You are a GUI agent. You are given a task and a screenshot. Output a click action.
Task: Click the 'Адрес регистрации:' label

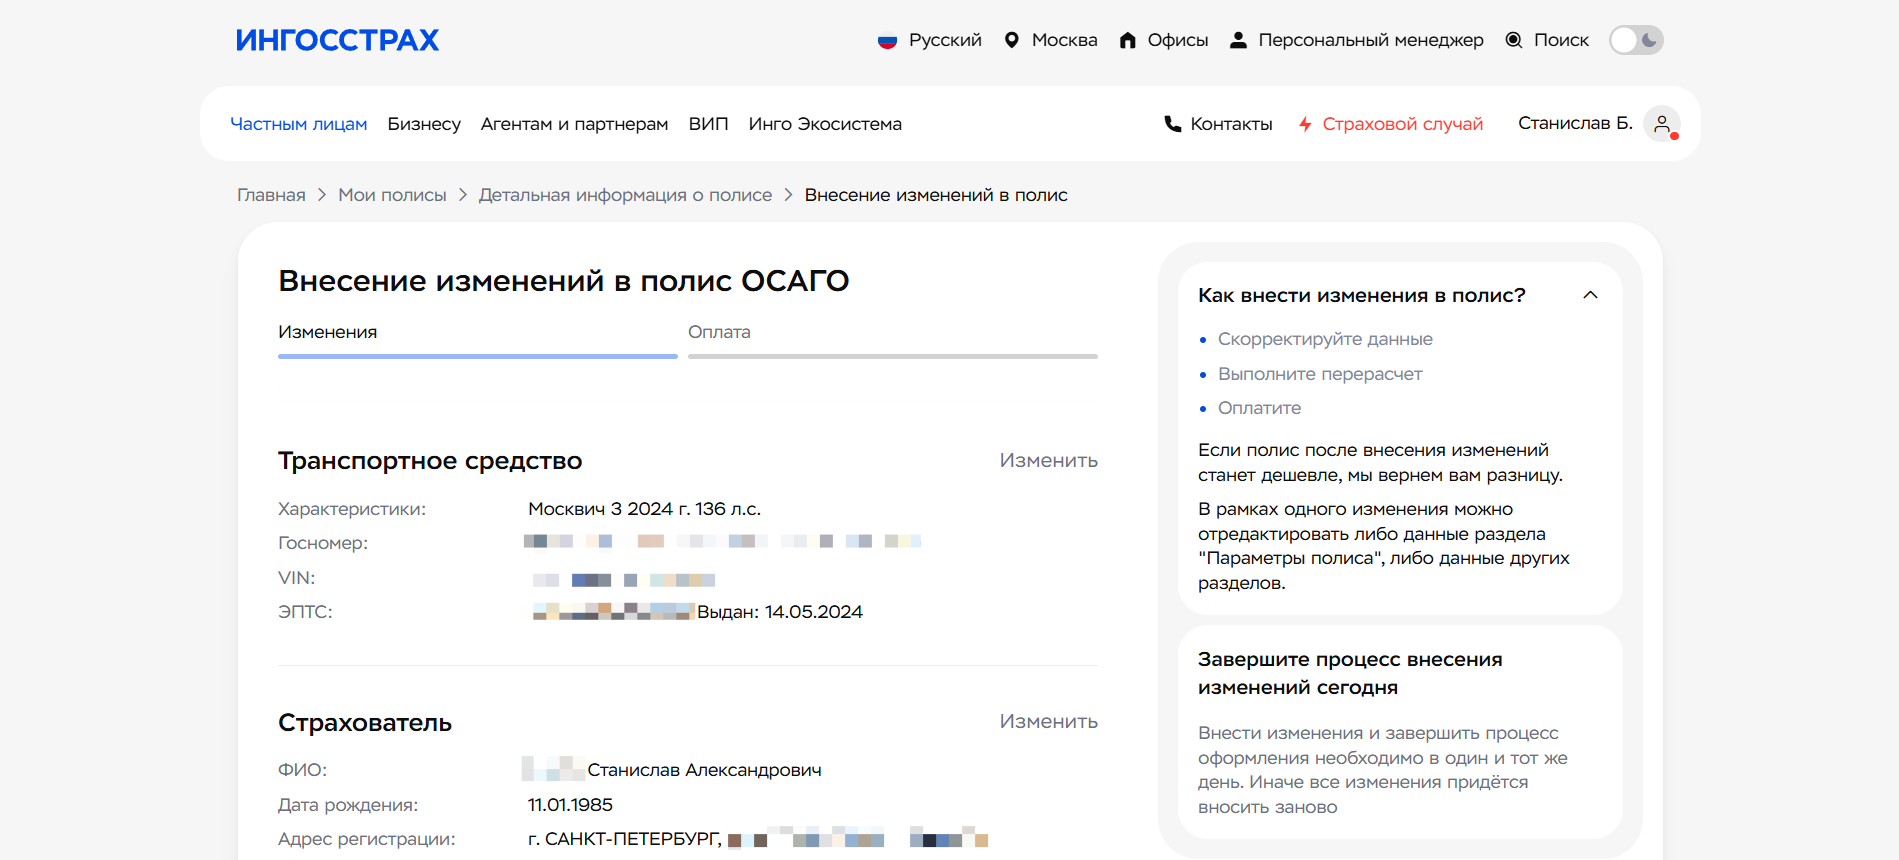pos(366,839)
